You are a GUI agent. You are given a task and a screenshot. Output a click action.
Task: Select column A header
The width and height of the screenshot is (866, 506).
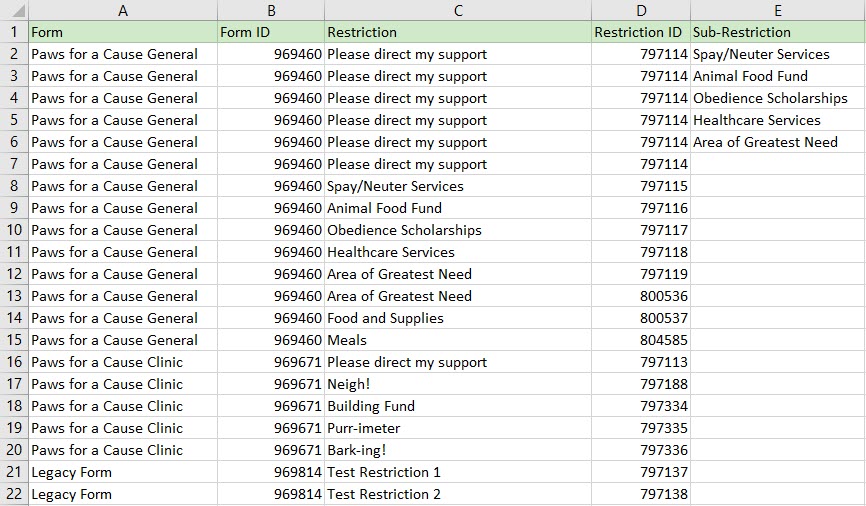123,10
